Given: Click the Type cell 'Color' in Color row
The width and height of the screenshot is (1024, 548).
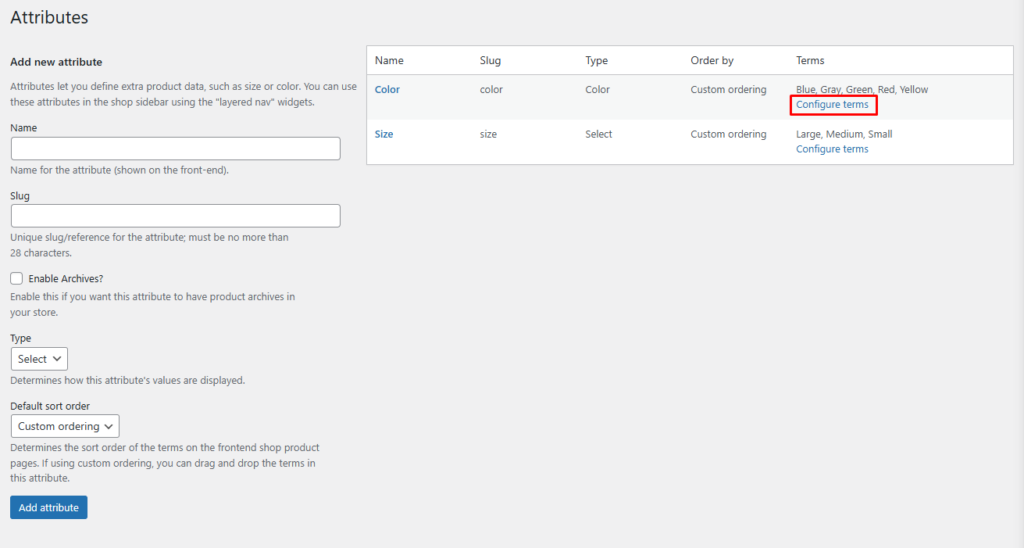Looking at the screenshot, I should (597, 89).
